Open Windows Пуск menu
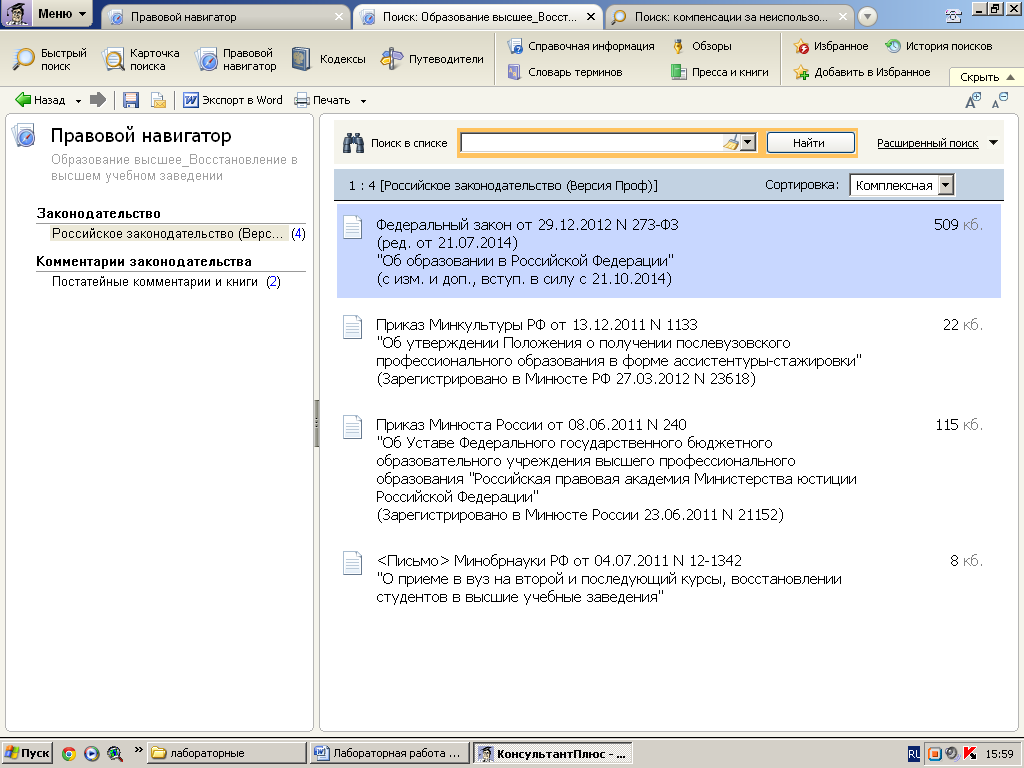1024x768 pixels. 27,753
